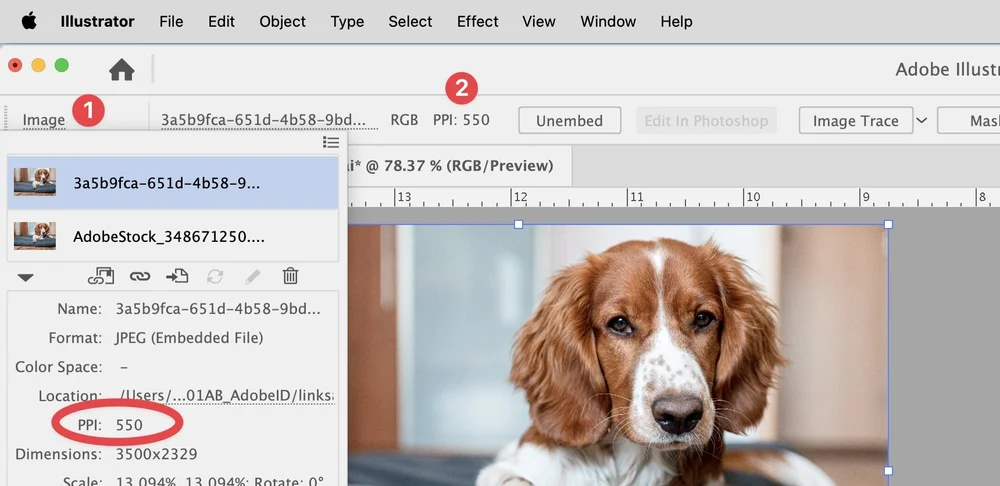Click the Edit Original pencil icon
This screenshot has width=1000, height=486.
(253, 276)
